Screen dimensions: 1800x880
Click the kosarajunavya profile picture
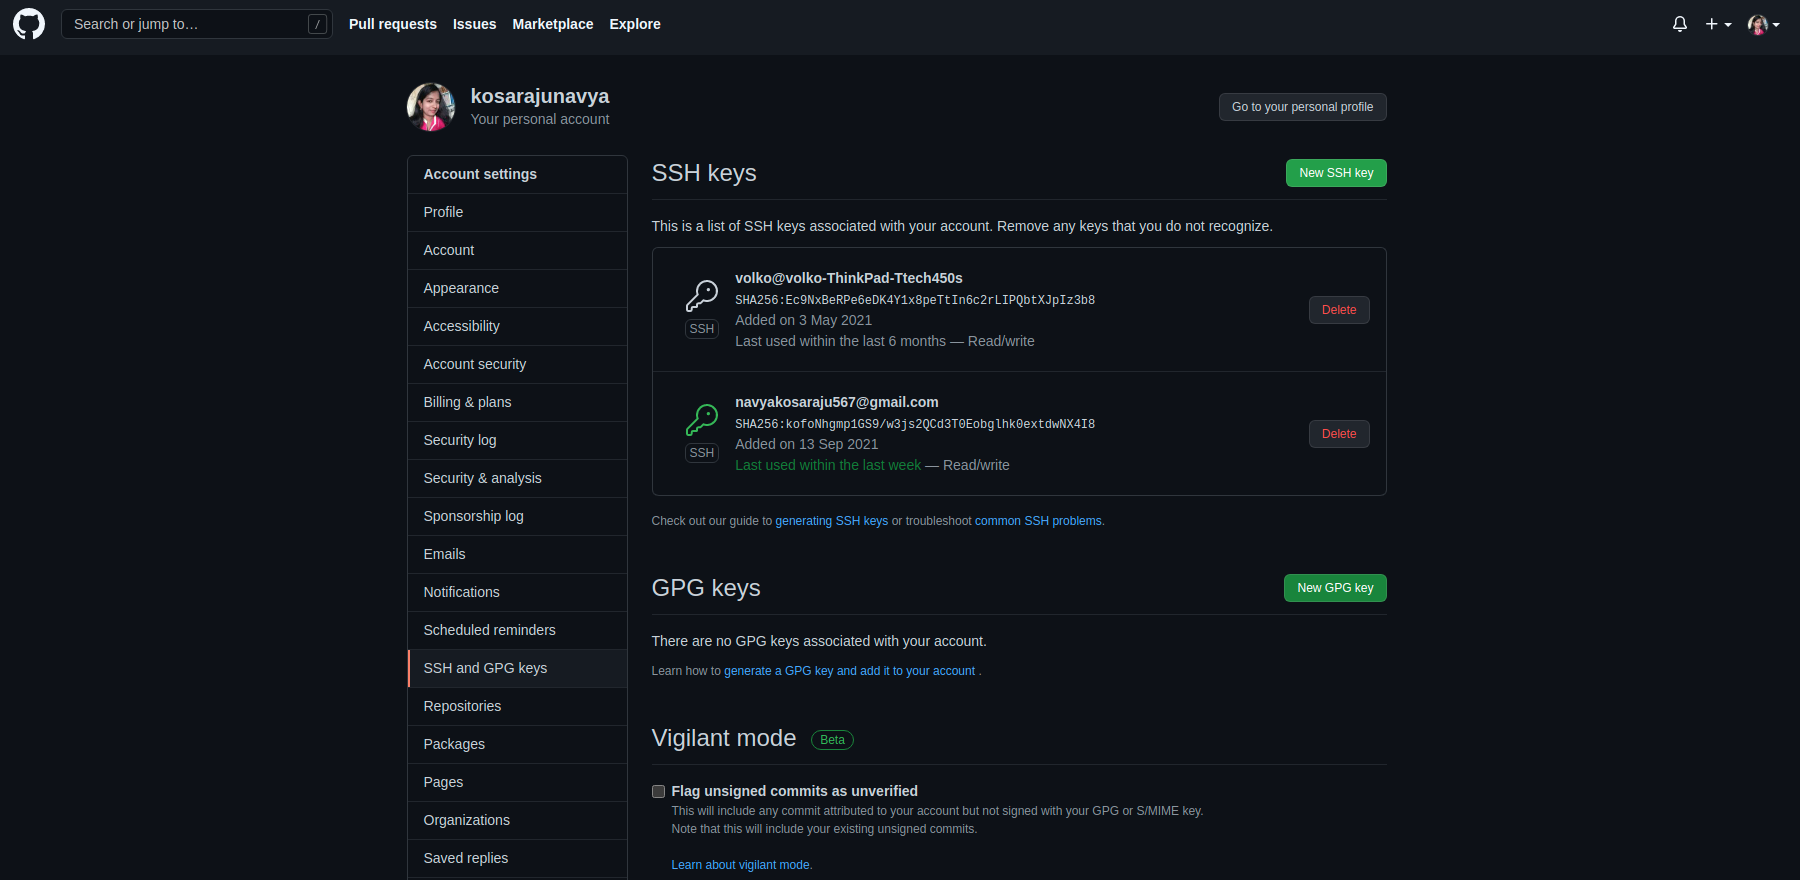tap(431, 107)
